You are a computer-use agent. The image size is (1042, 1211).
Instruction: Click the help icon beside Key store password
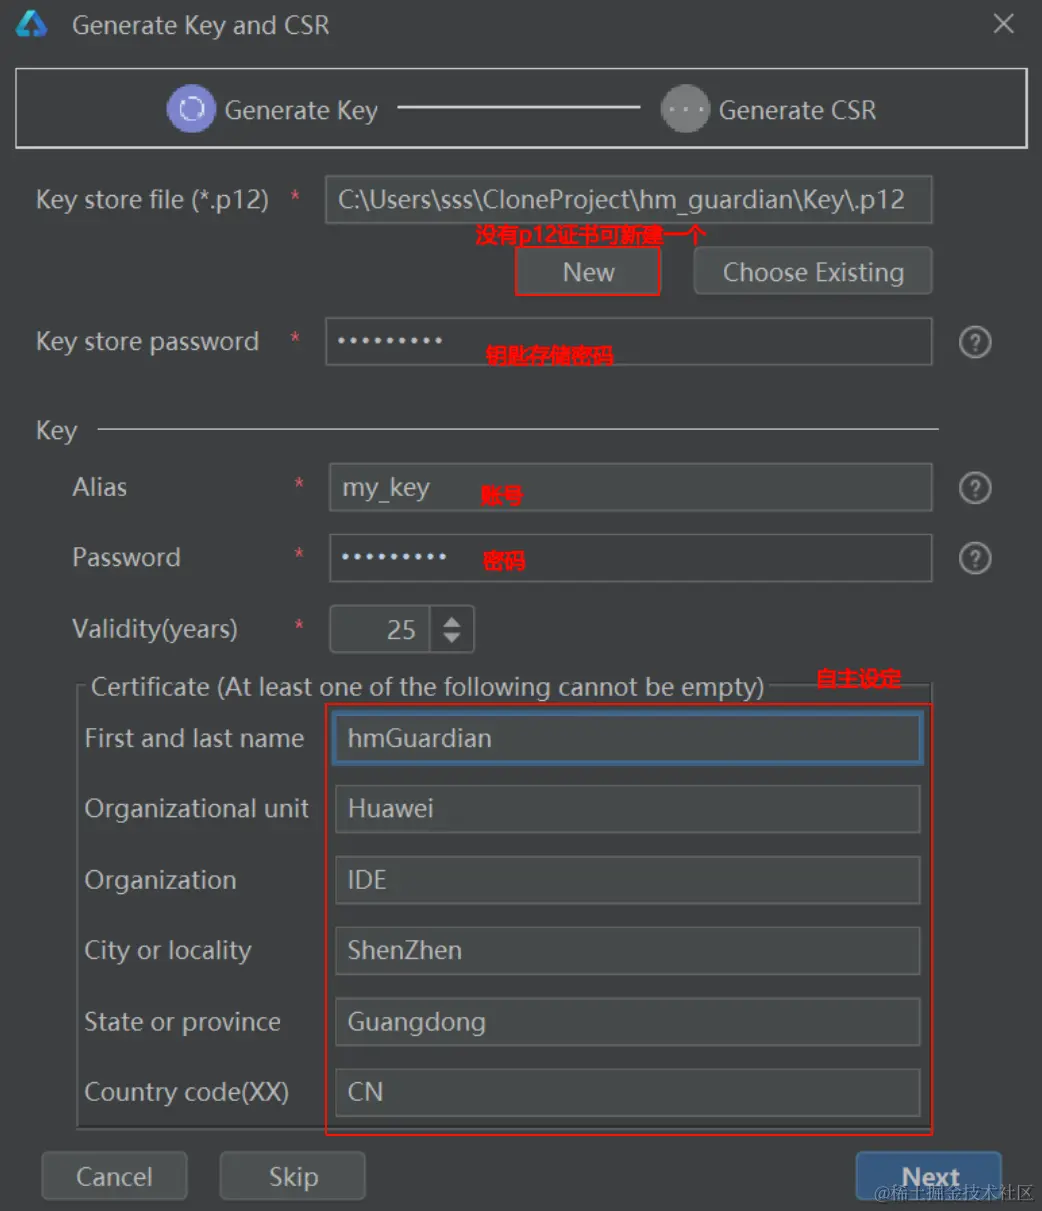pyautogui.click(x=974, y=343)
